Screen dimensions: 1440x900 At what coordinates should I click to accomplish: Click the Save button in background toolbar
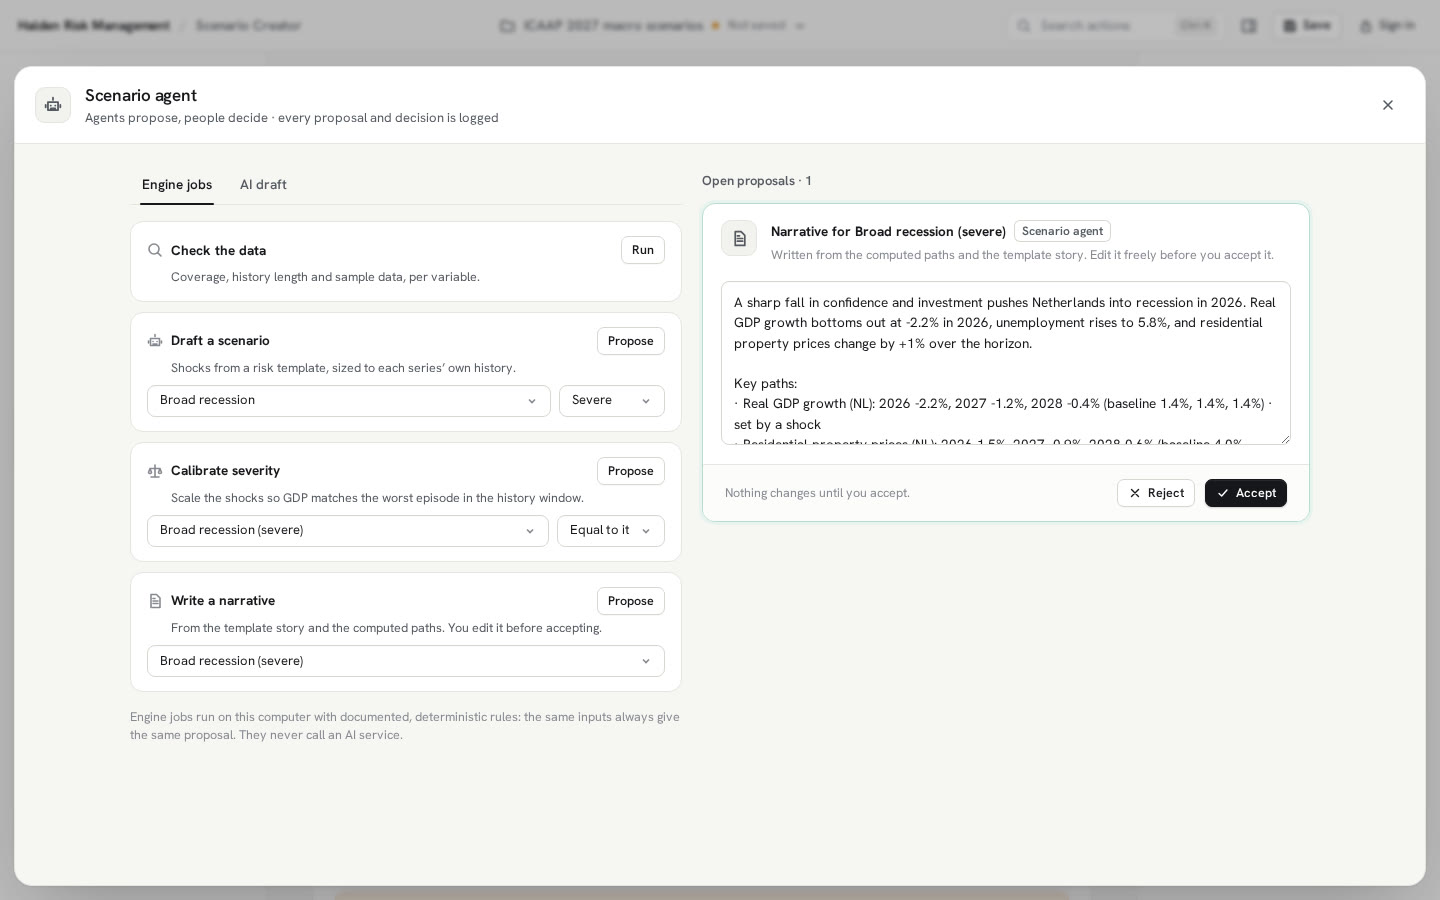pos(1307,26)
